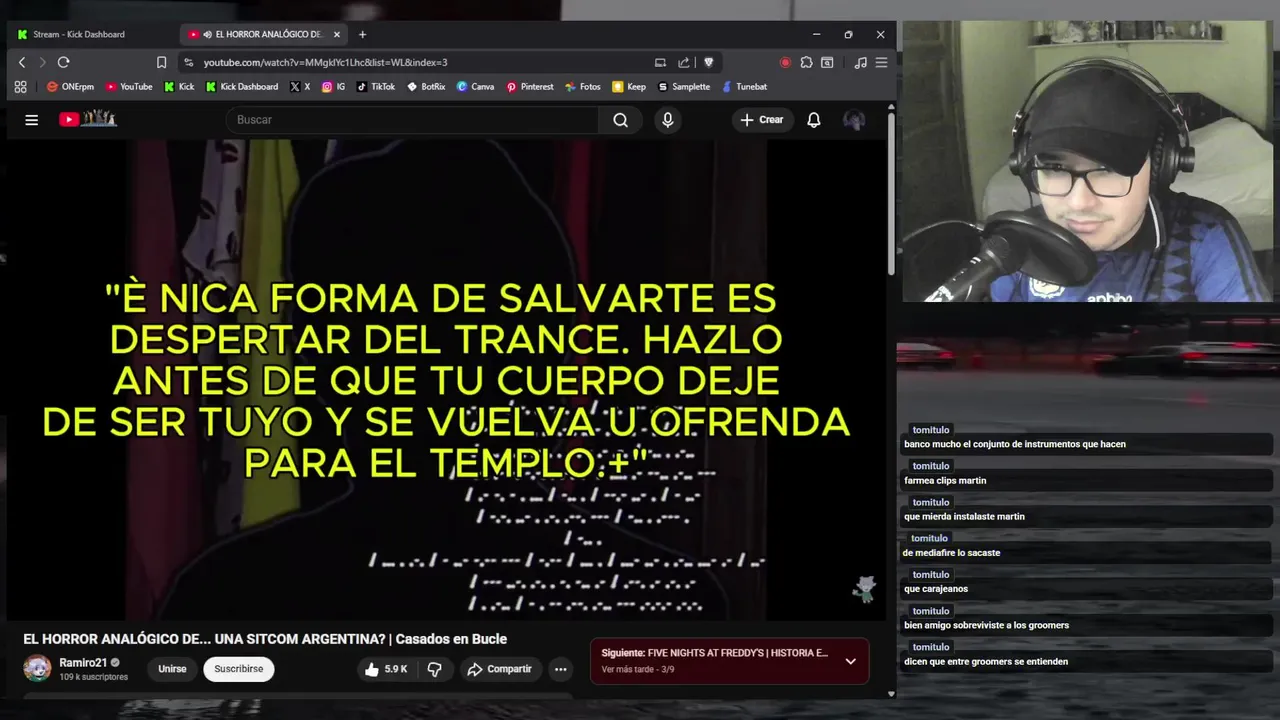Share this page via address bar icon
Screen dimensions: 1280x720
coord(684,62)
